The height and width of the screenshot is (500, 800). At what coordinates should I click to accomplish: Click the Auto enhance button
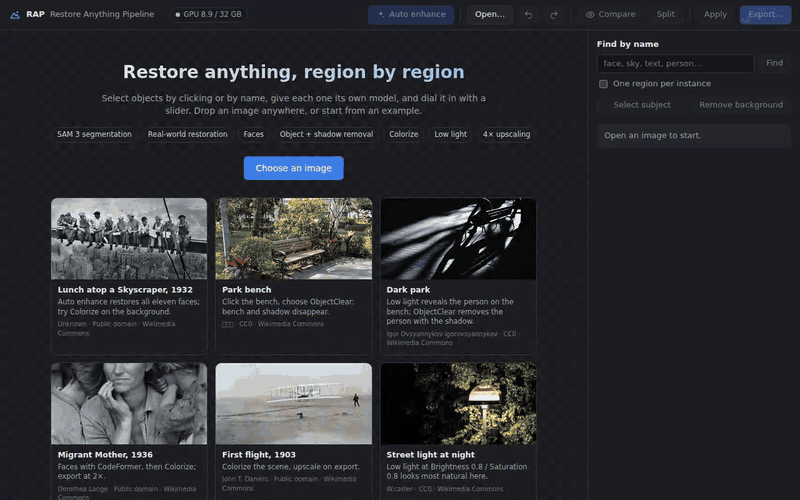pyautogui.click(x=411, y=14)
